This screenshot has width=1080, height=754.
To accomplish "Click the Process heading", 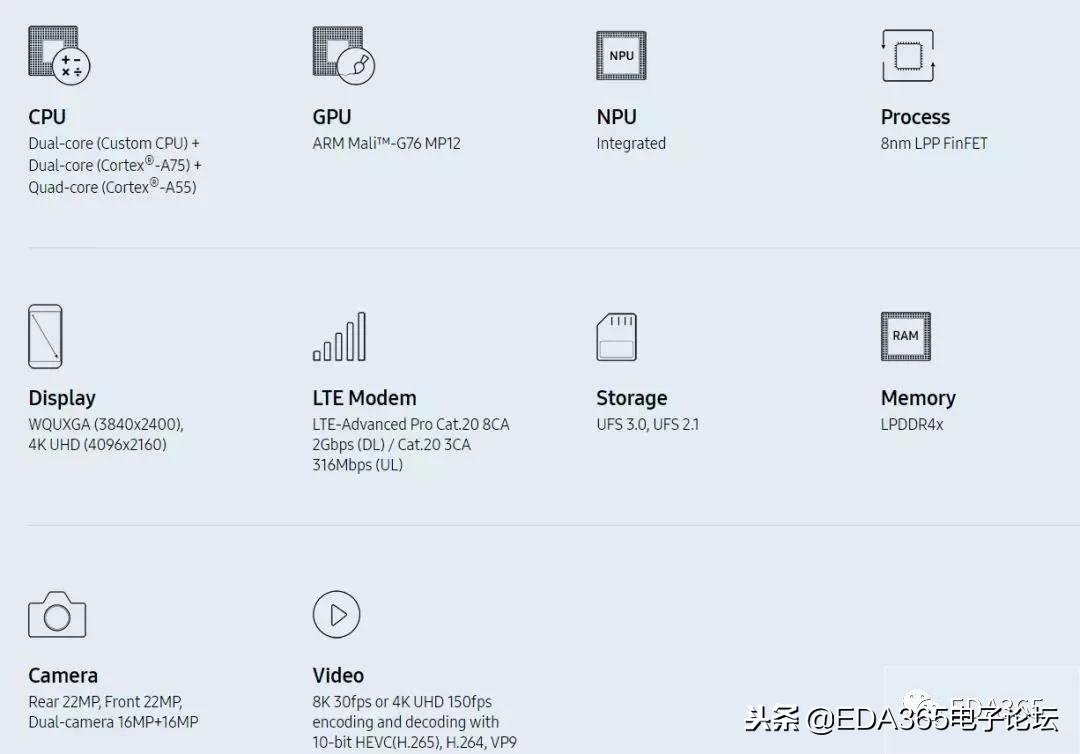I will (915, 117).
